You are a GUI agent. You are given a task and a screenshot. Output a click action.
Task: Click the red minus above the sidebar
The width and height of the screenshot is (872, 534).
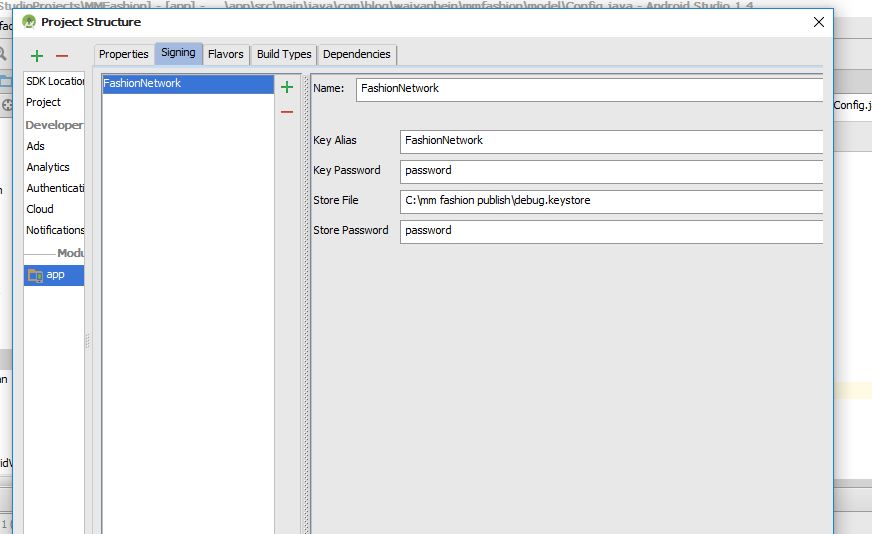[x=62, y=56]
